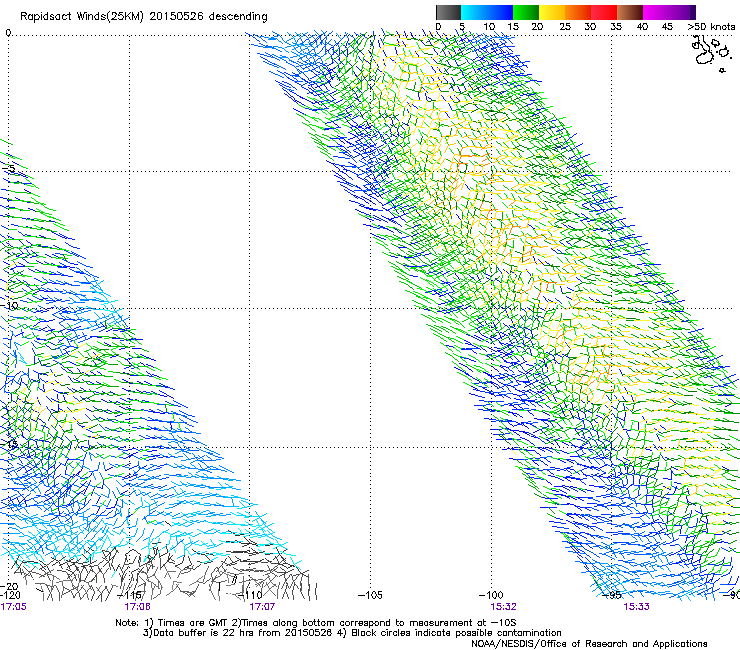
Task: Click the -105 longitude axis label
Action: (x=370, y=595)
